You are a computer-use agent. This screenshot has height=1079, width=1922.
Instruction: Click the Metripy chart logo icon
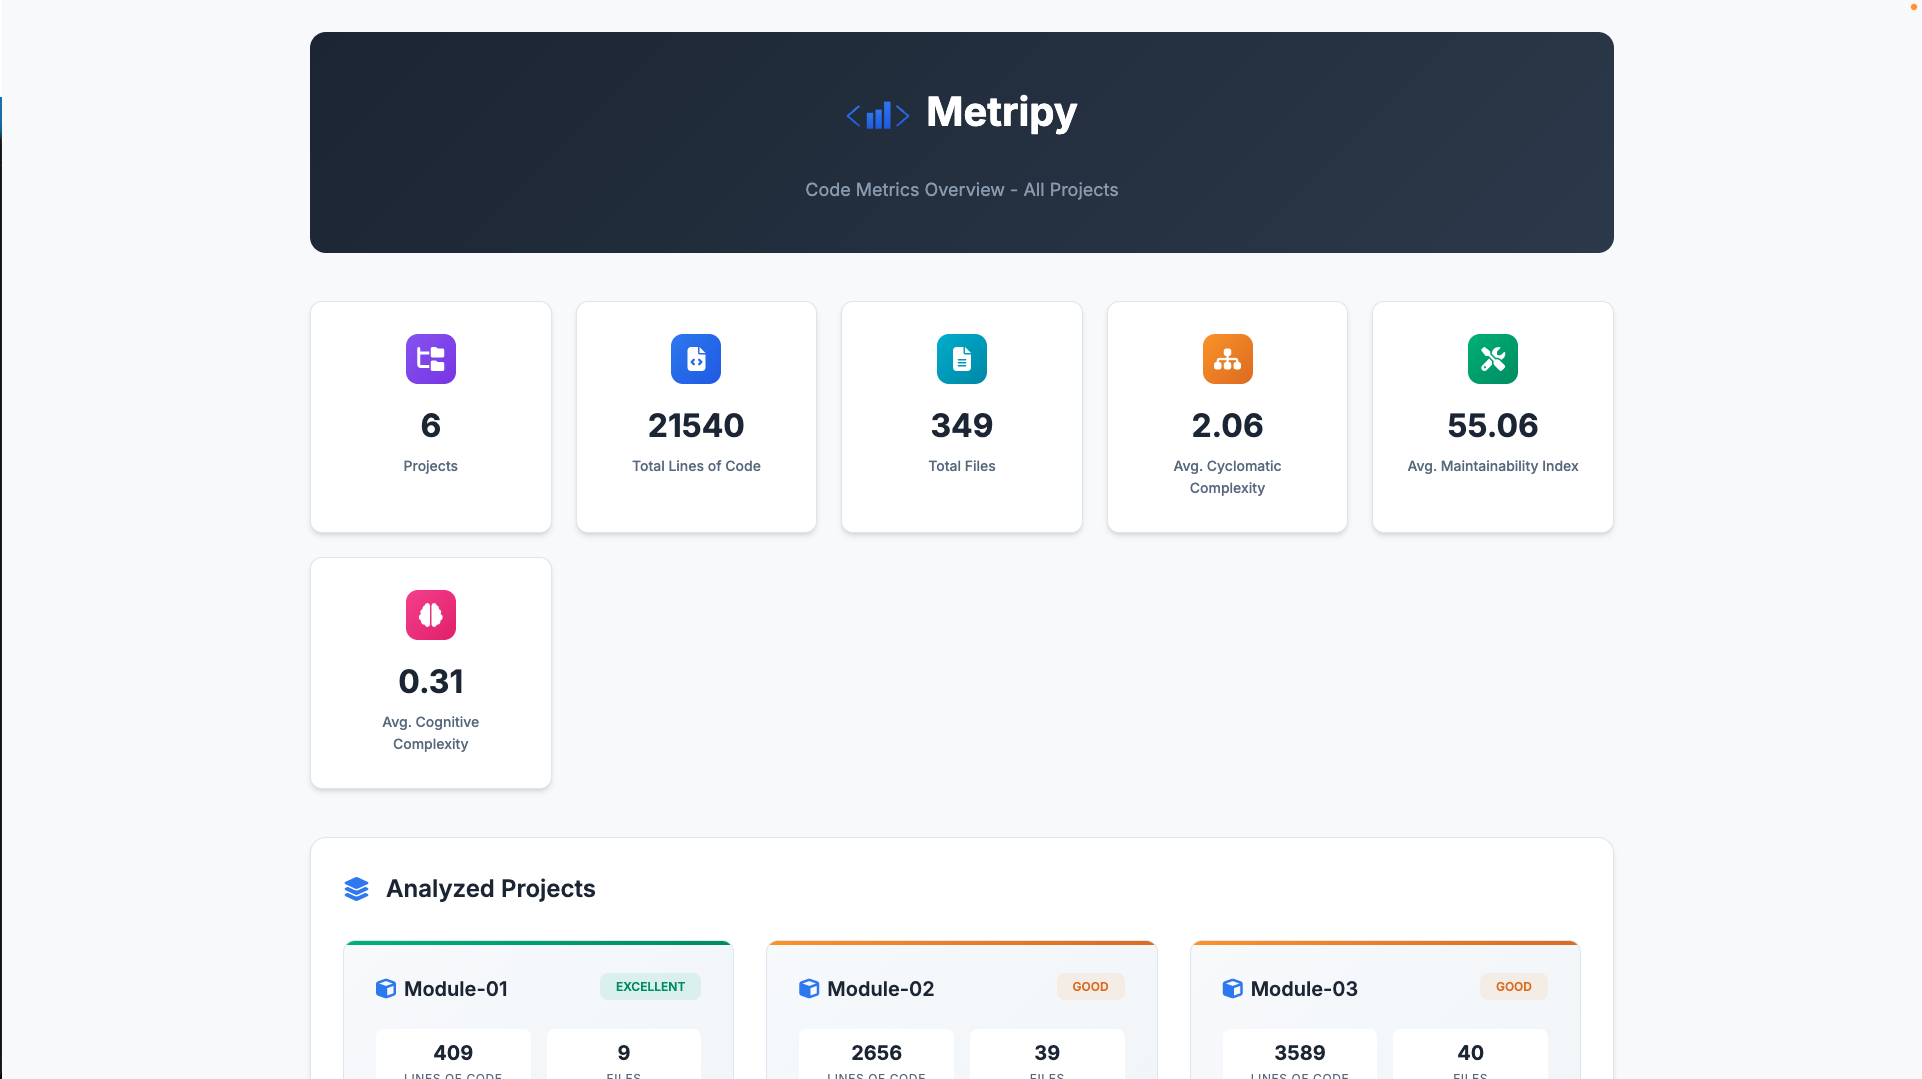(877, 114)
